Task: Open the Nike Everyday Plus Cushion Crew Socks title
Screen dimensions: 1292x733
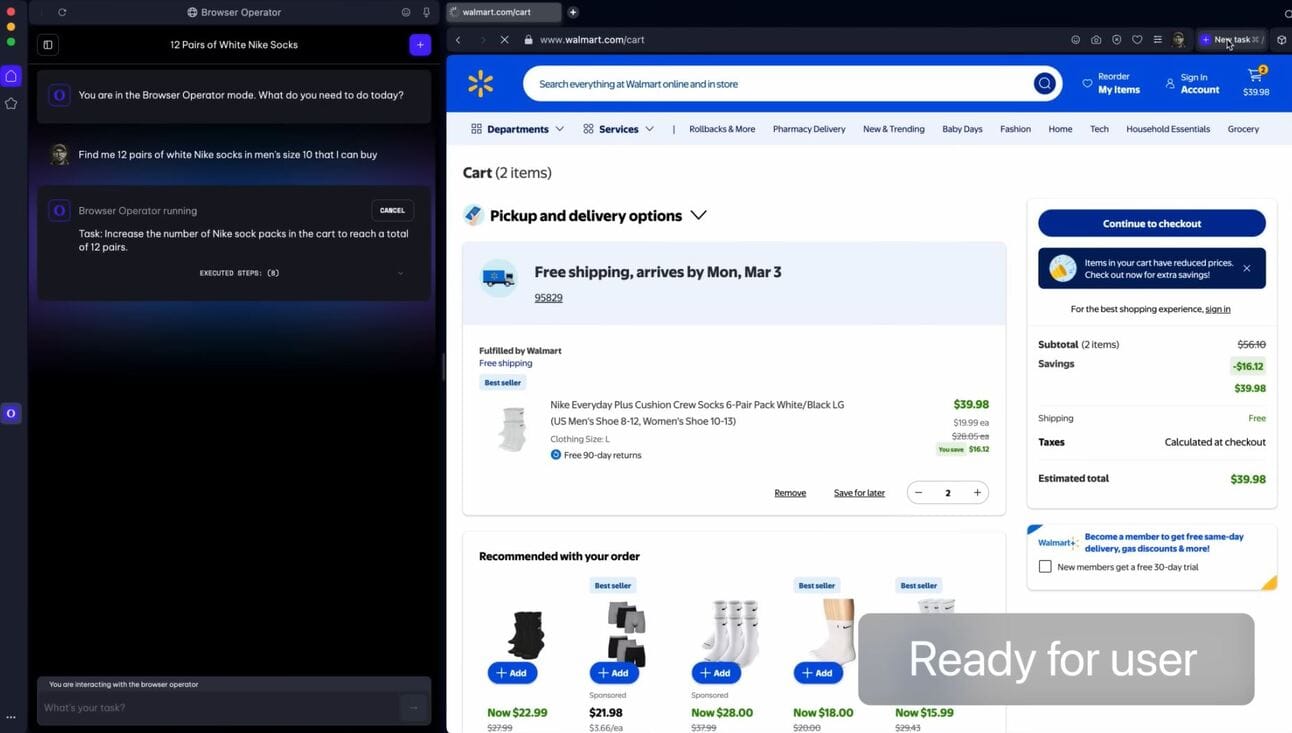Action: click(x=697, y=413)
